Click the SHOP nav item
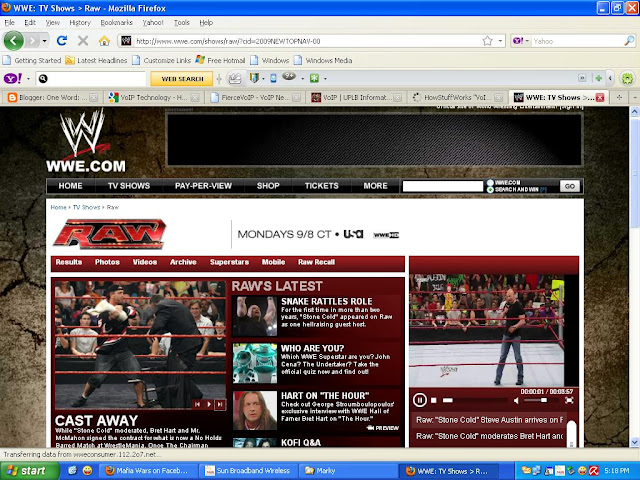Screen dimensions: 640x480 coord(268,186)
